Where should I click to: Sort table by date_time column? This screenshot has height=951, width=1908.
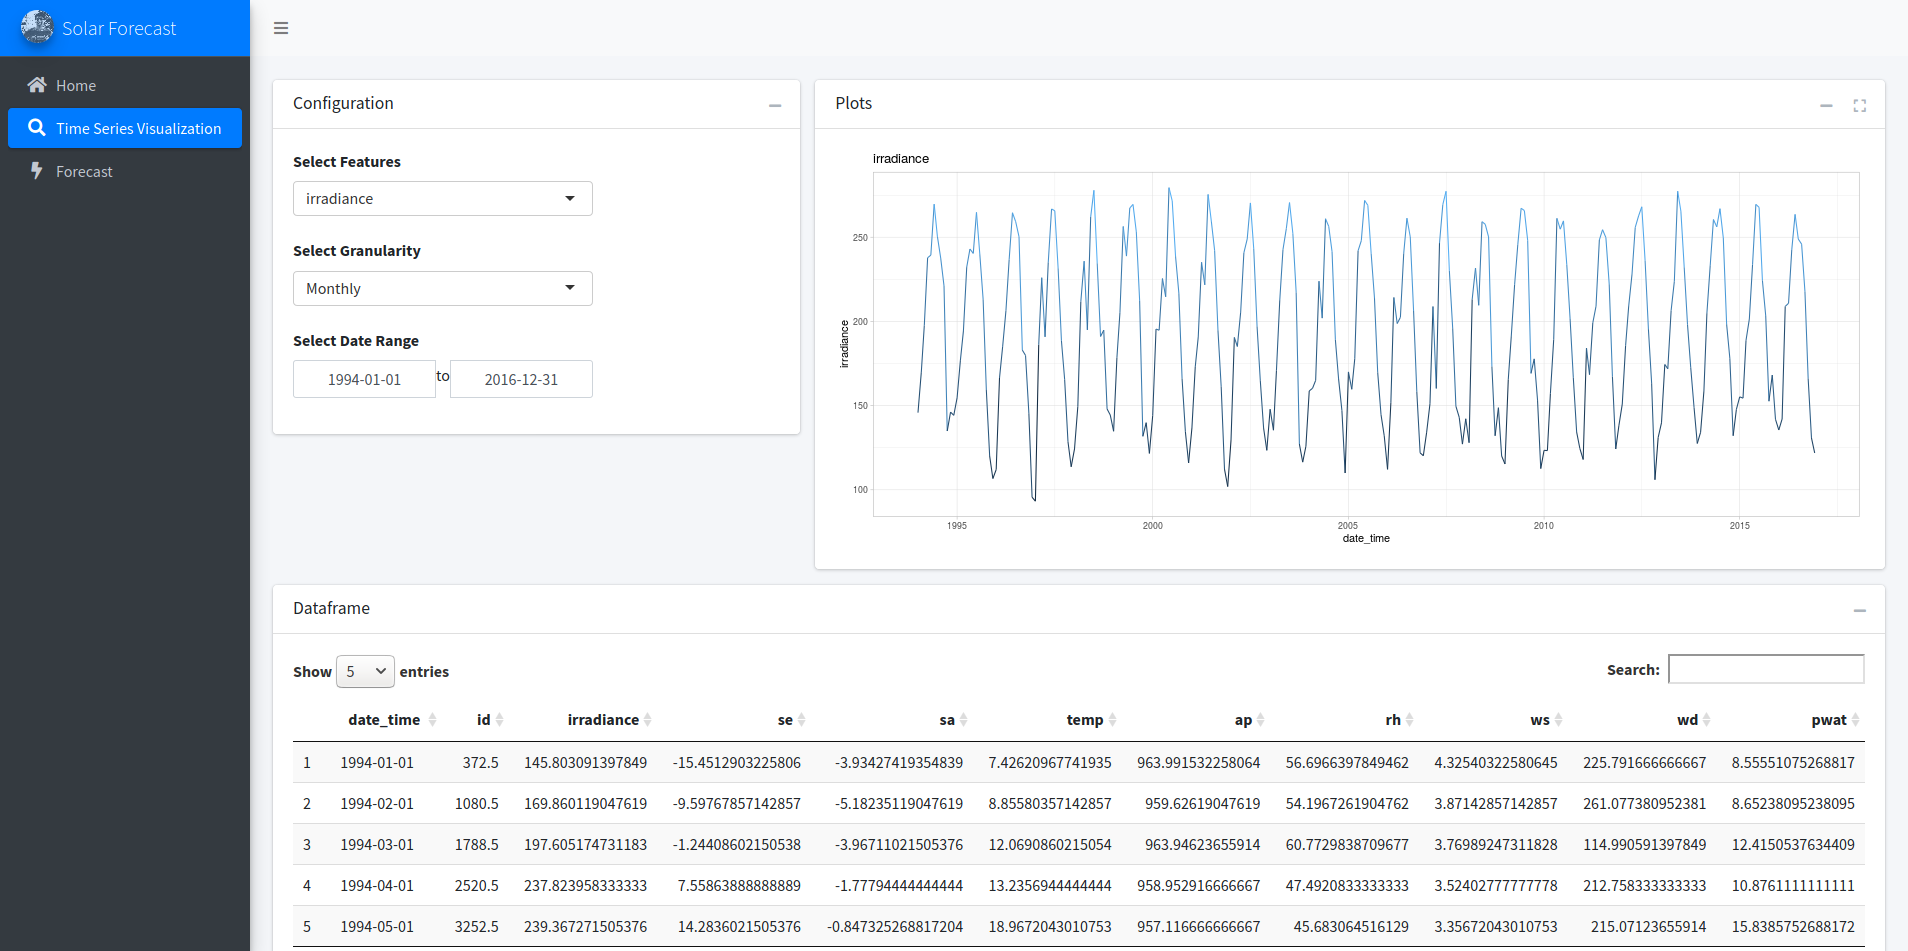tap(392, 720)
